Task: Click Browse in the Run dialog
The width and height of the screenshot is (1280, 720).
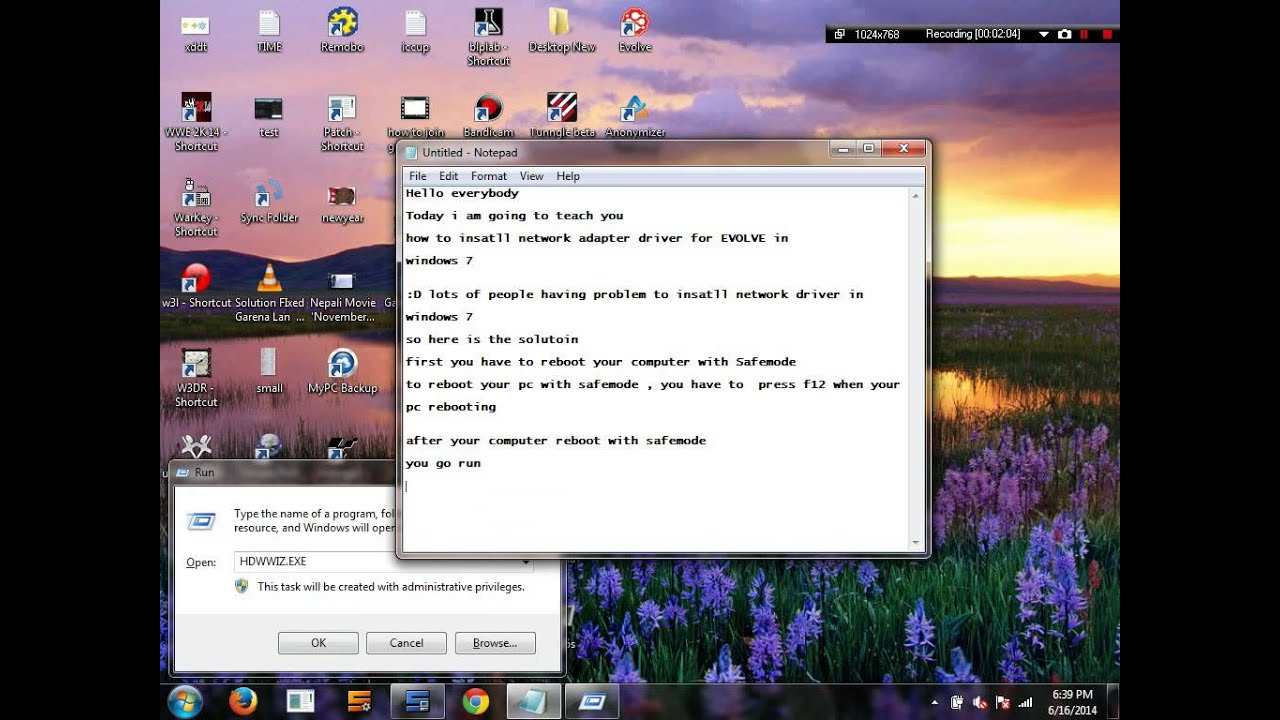Action: [x=495, y=643]
